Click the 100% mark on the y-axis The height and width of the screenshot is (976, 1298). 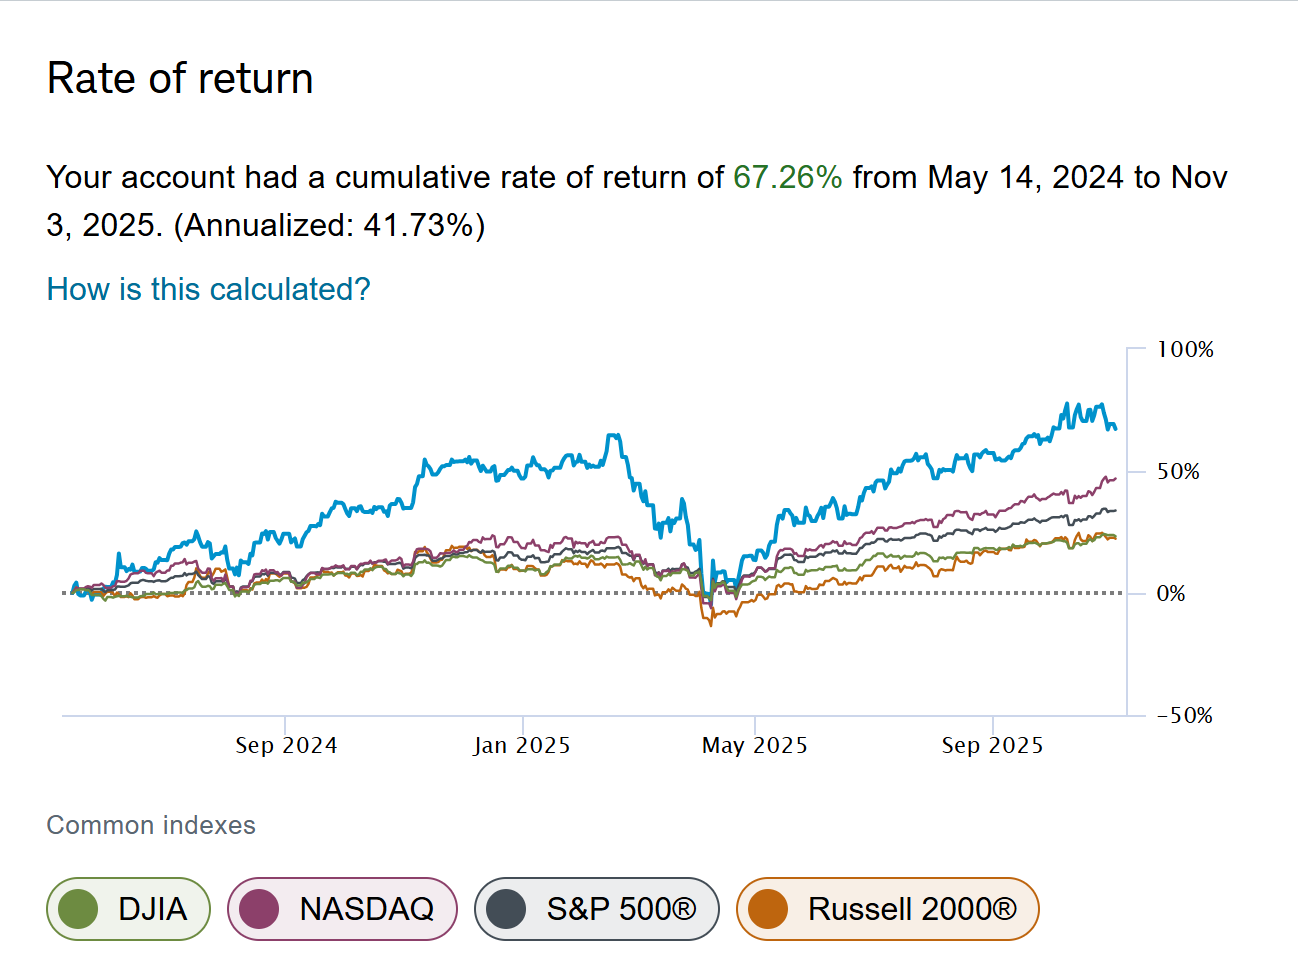click(1184, 350)
